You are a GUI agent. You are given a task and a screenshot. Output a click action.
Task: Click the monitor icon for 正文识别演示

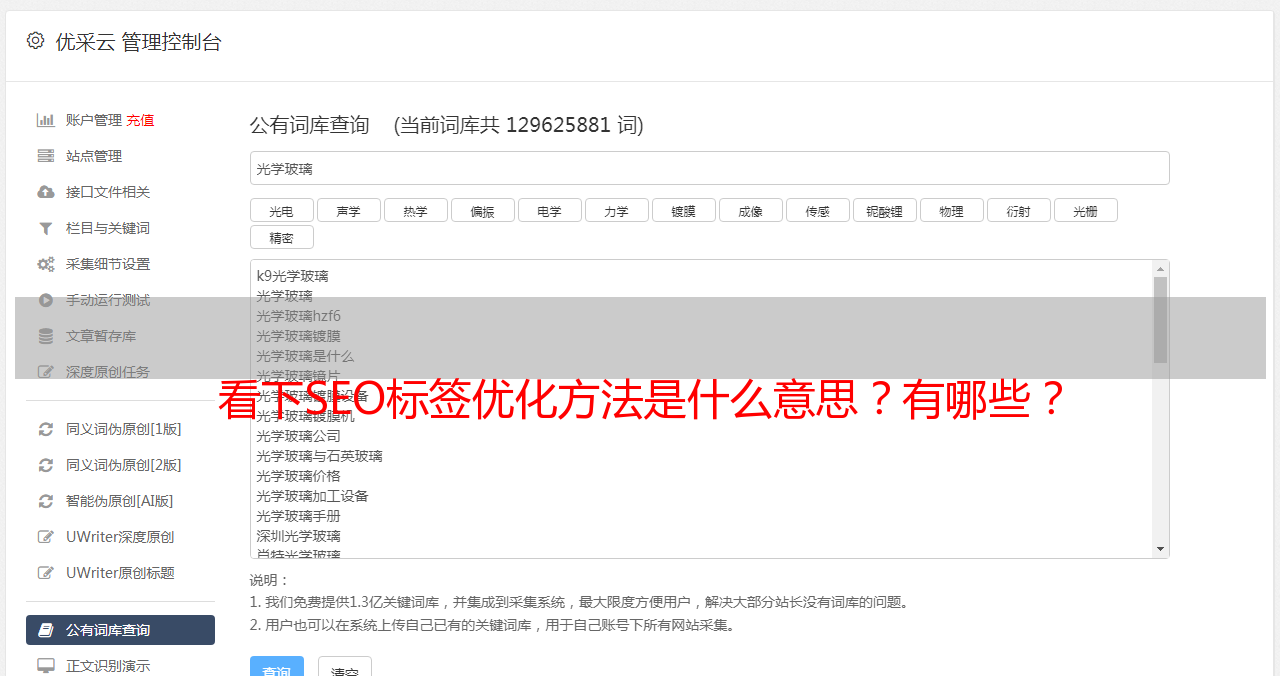coord(45,666)
